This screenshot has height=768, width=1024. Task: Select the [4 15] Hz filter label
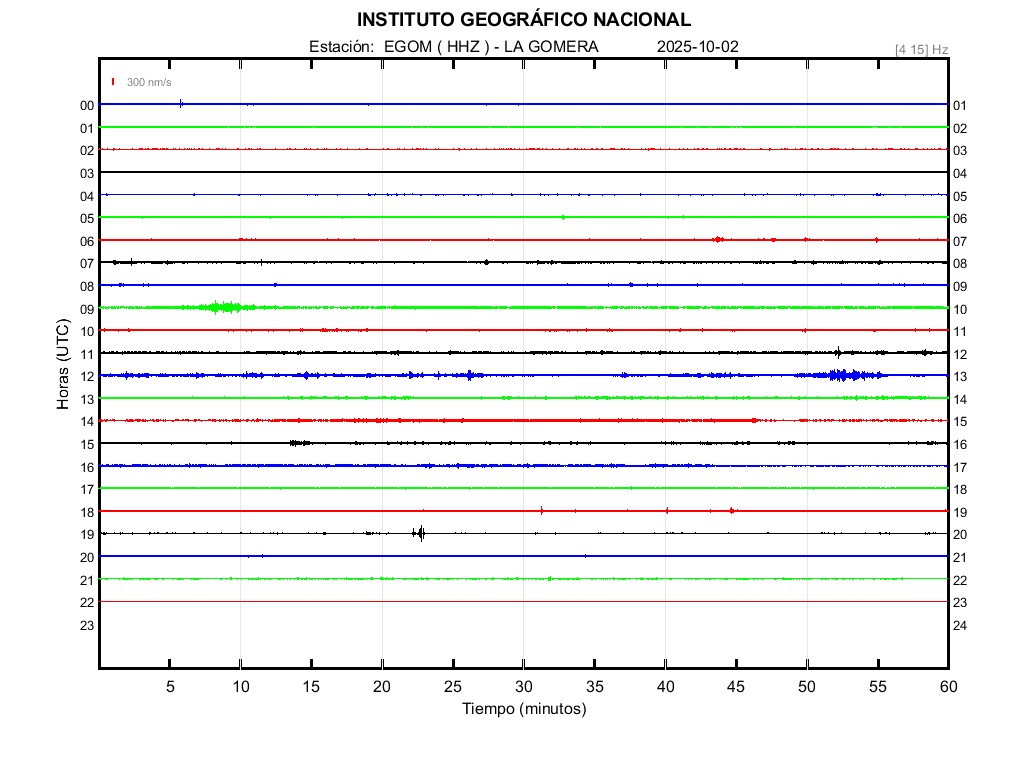921,49
